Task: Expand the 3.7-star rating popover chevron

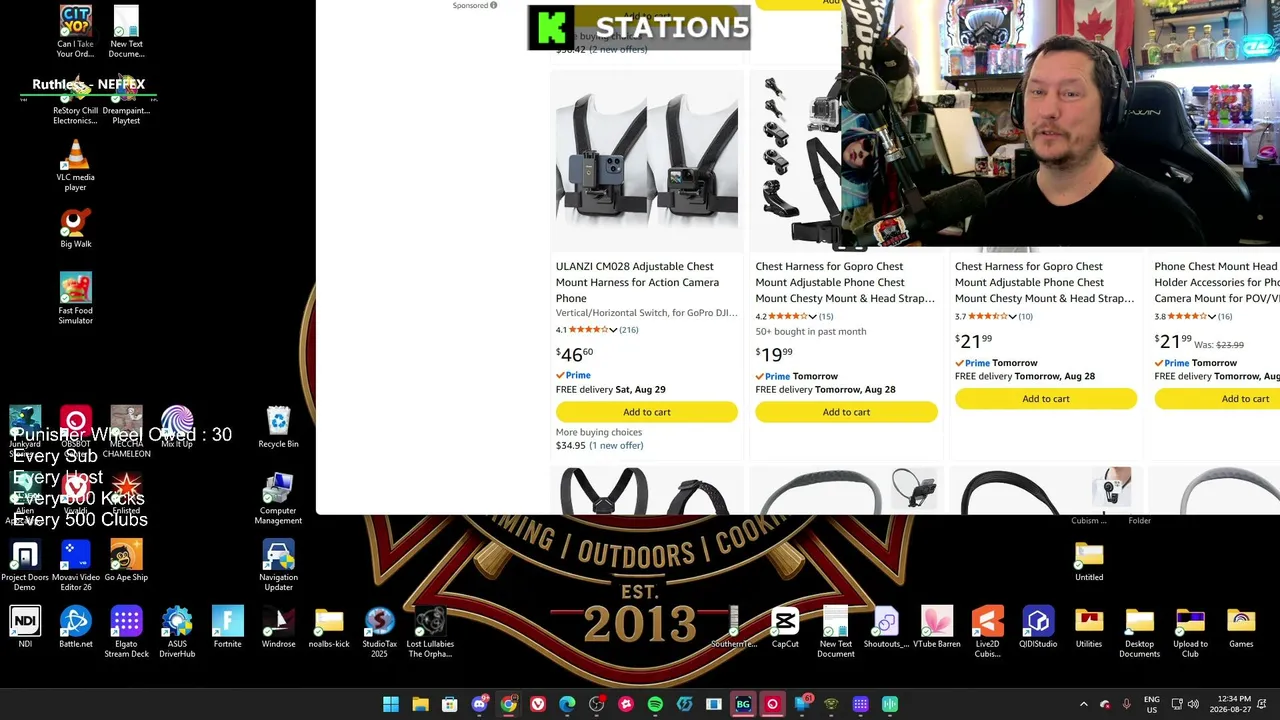Action: tap(1012, 317)
